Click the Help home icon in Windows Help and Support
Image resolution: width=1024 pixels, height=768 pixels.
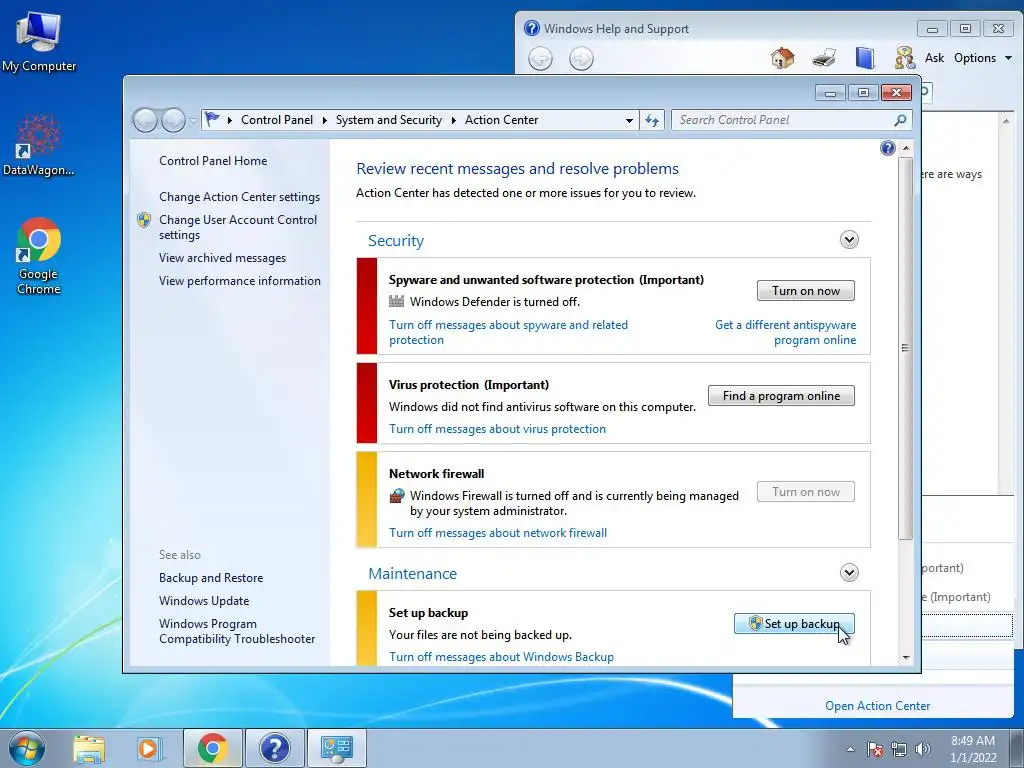(782, 58)
